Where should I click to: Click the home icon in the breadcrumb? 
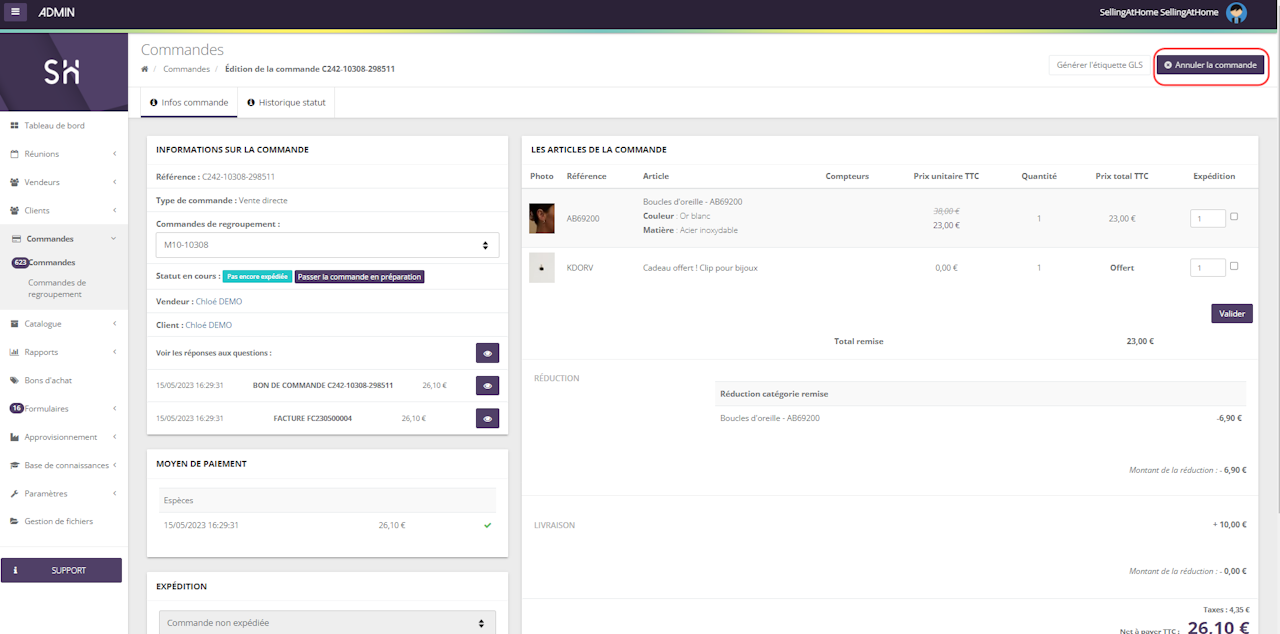coord(145,69)
